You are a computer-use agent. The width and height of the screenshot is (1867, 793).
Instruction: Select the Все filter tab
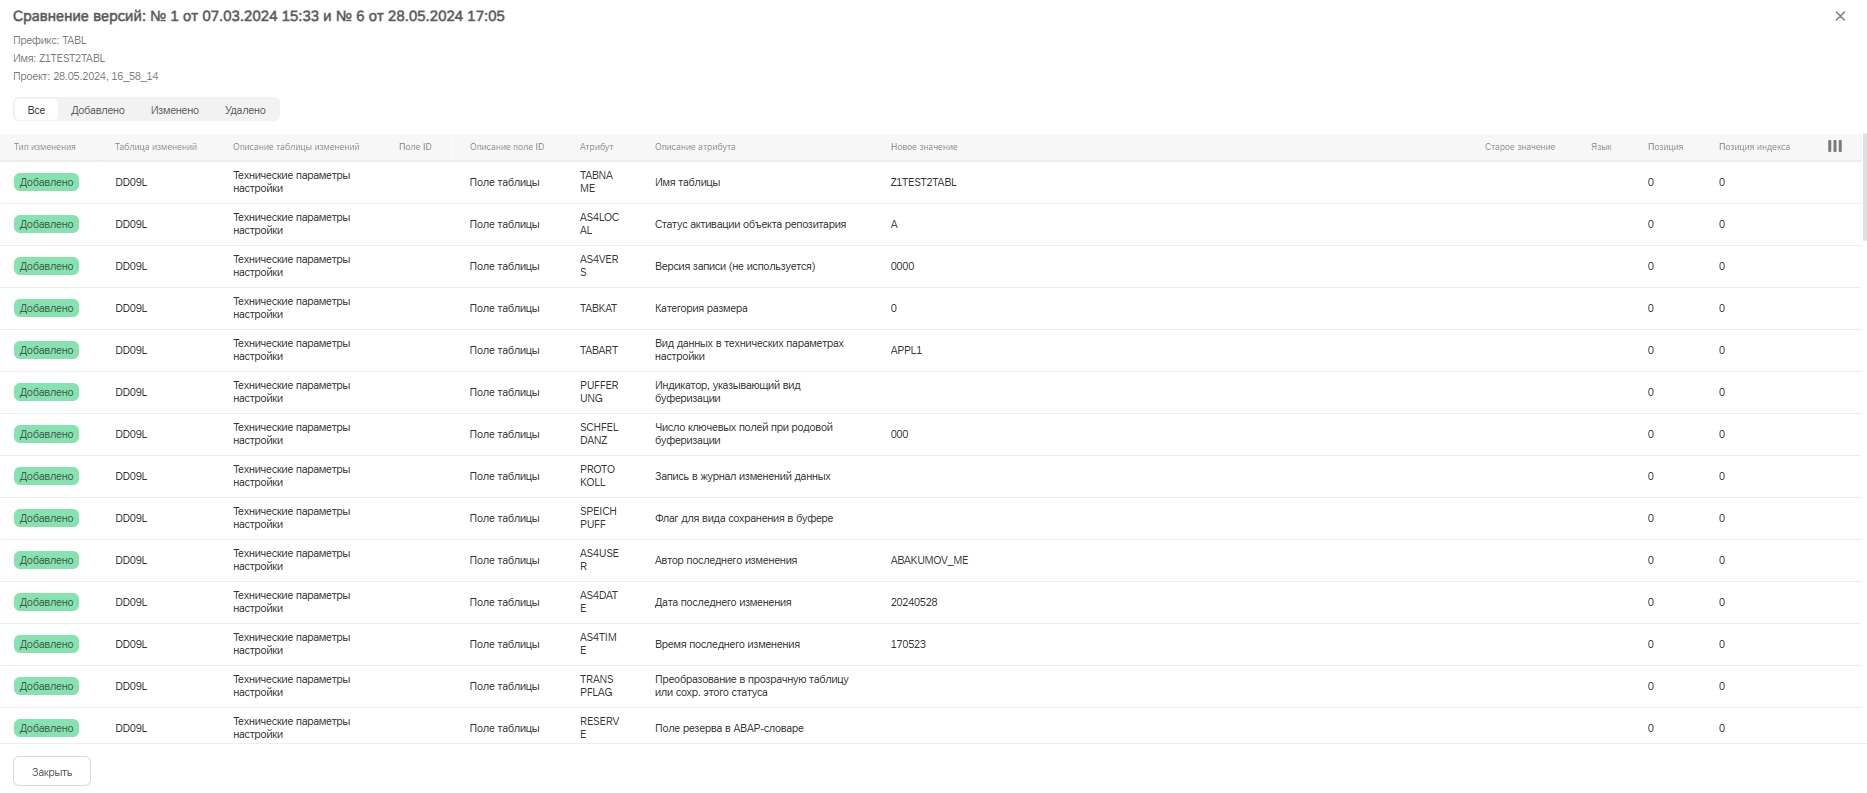(x=36, y=110)
